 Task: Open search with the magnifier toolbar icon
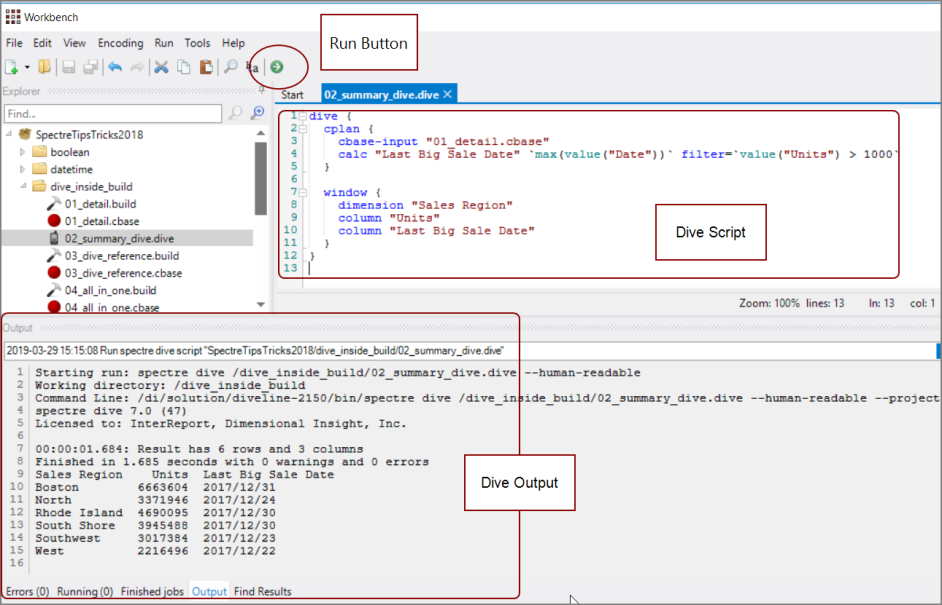(229, 67)
